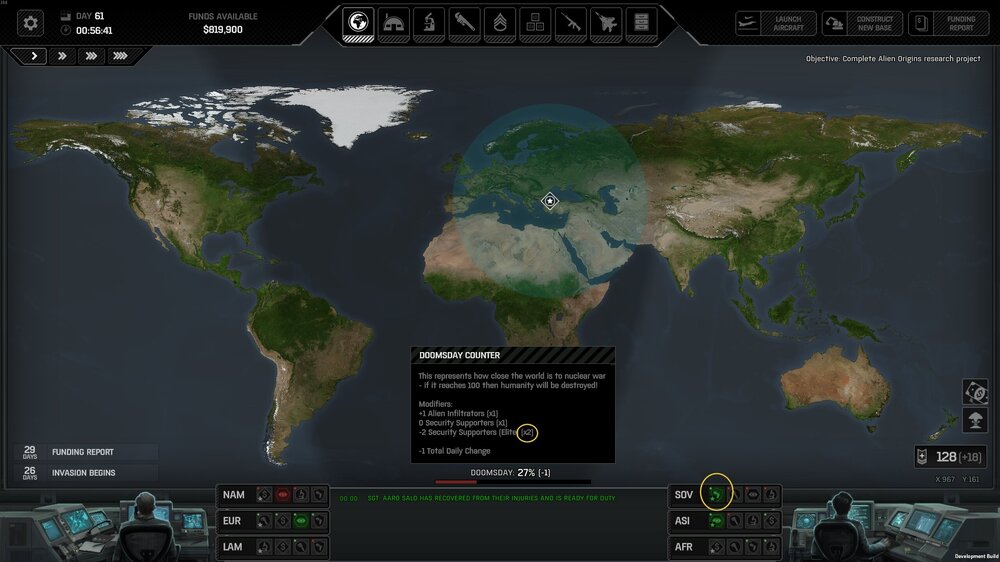The height and width of the screenshot is (562, 1000).
Task: Open the Archives filing cabinet tab
Action: (642, 24)
